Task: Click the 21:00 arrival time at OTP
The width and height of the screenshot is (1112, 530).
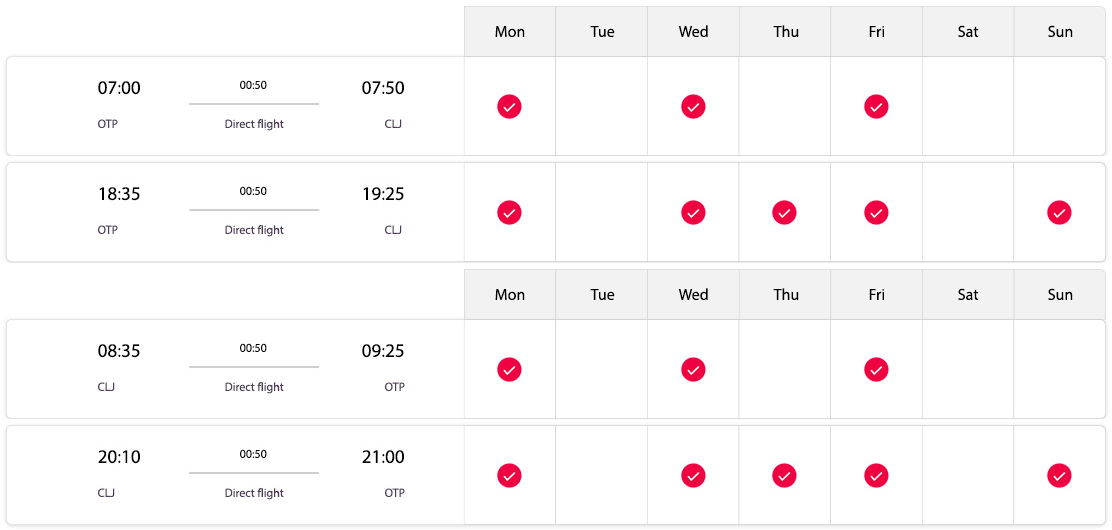Action: coord(383,457)
